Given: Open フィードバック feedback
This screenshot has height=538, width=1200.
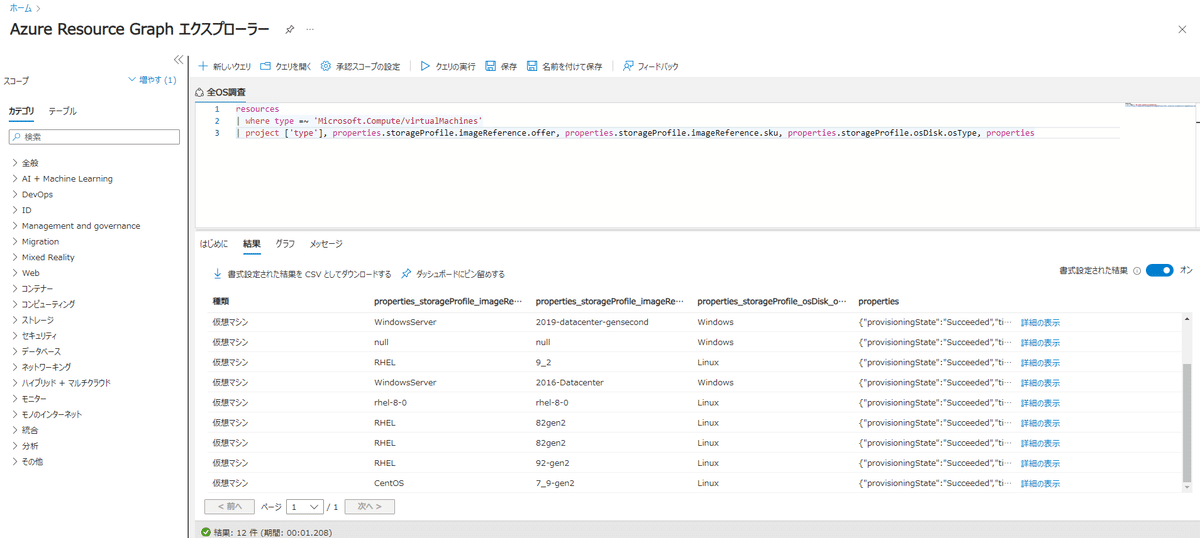Looking at the screenshot, I should click(x=650, y=66).
